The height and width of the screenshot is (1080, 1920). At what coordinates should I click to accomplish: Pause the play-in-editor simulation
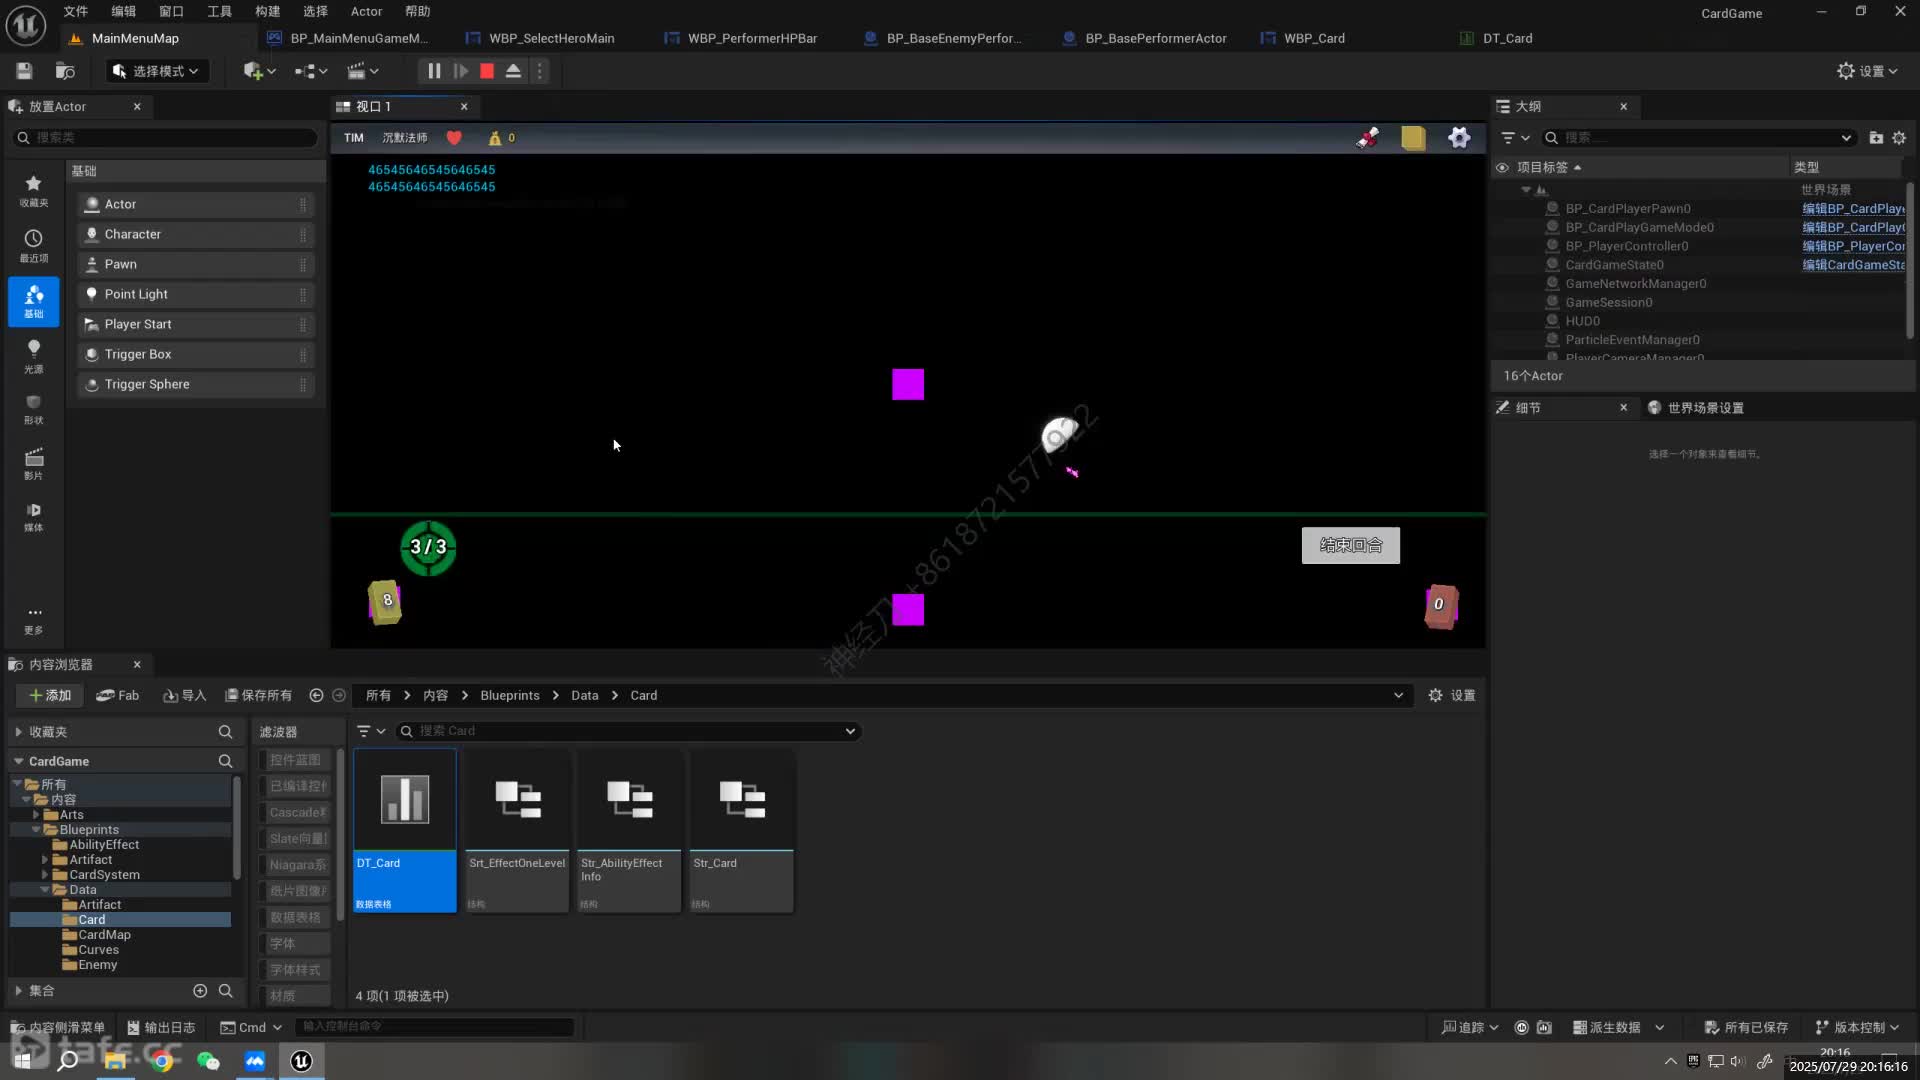click(433, 71)
